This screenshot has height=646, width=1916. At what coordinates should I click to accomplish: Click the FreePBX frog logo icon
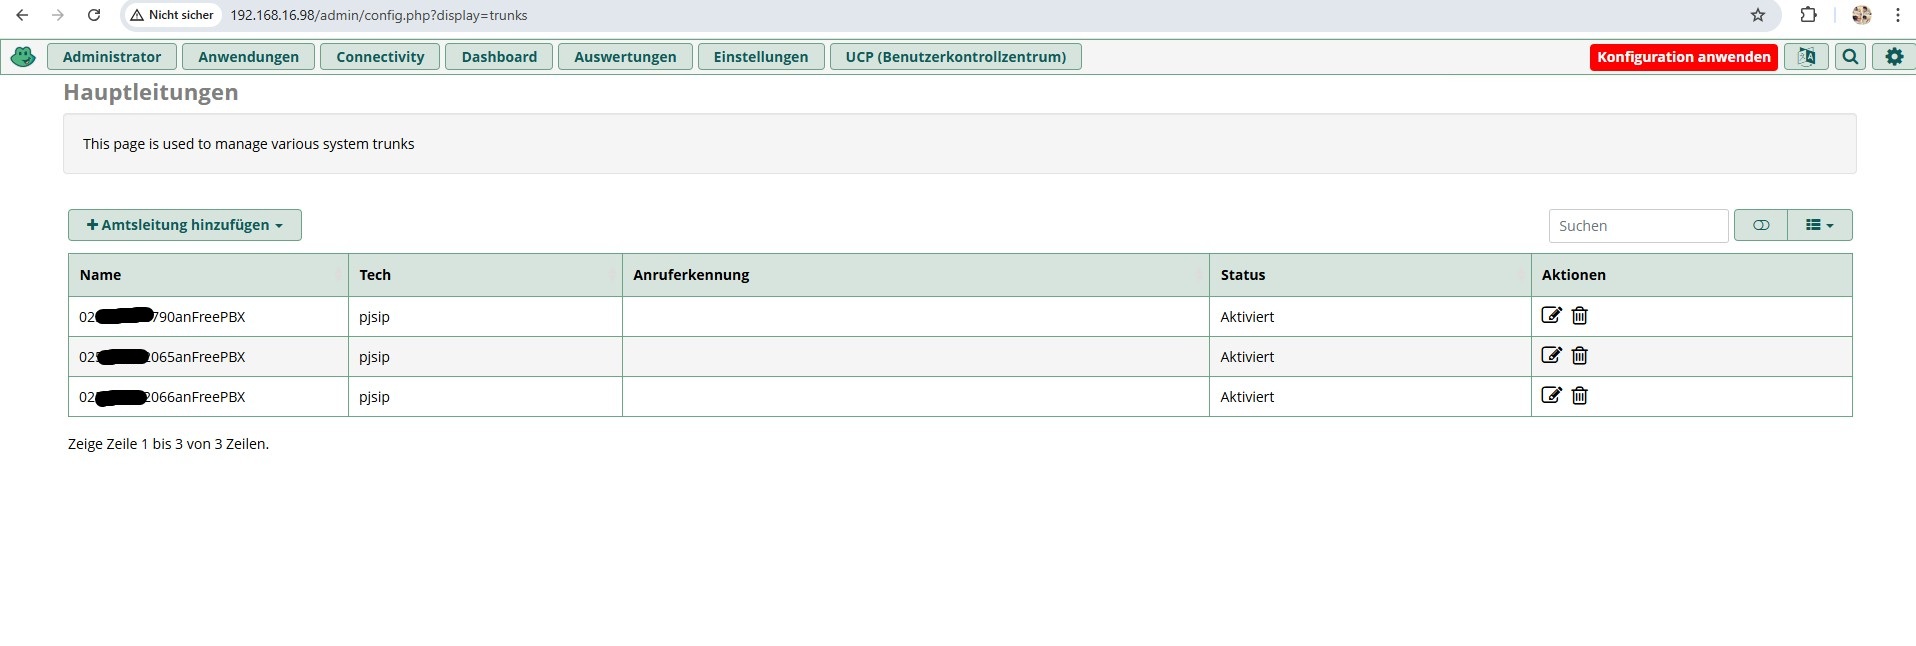(22, 57)
